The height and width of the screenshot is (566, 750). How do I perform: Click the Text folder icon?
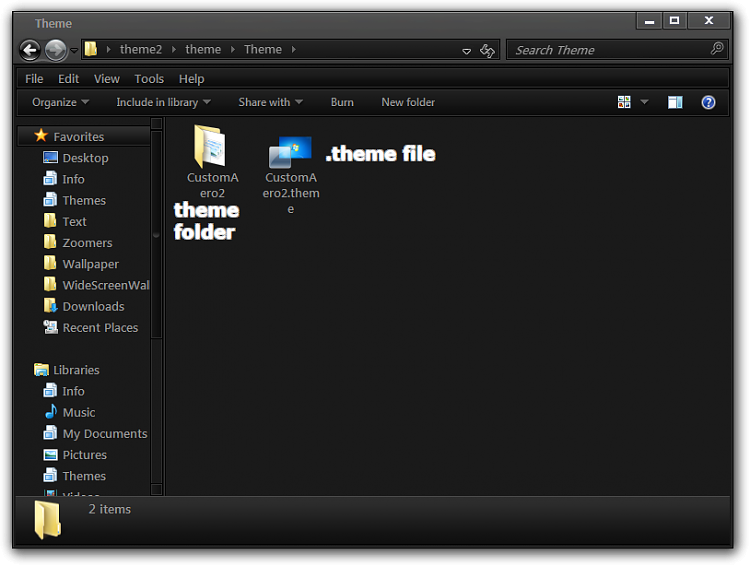coord(50,221)
